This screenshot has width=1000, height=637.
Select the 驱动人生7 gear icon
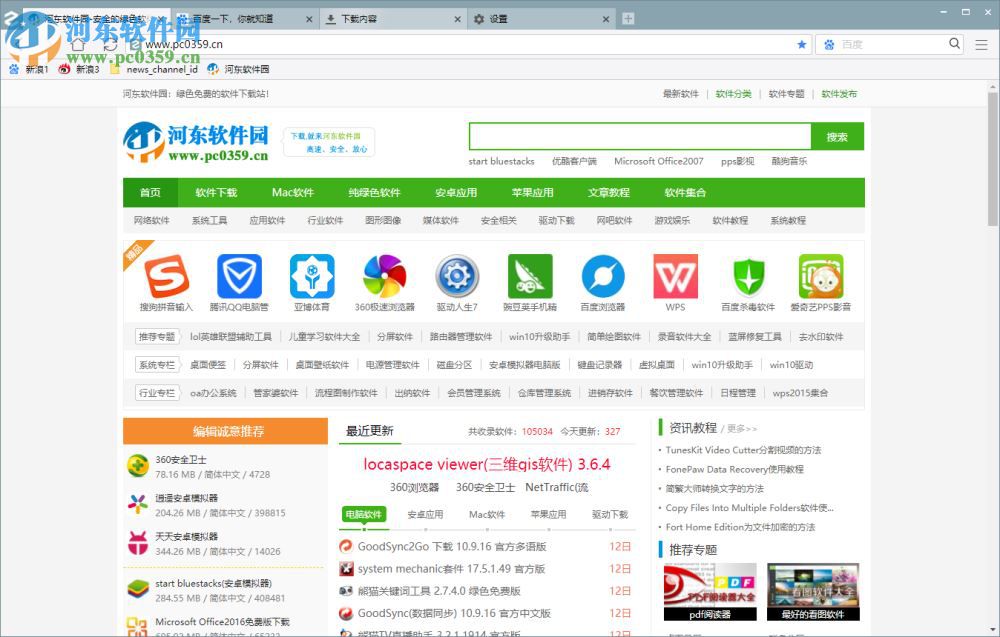[458, 278]
